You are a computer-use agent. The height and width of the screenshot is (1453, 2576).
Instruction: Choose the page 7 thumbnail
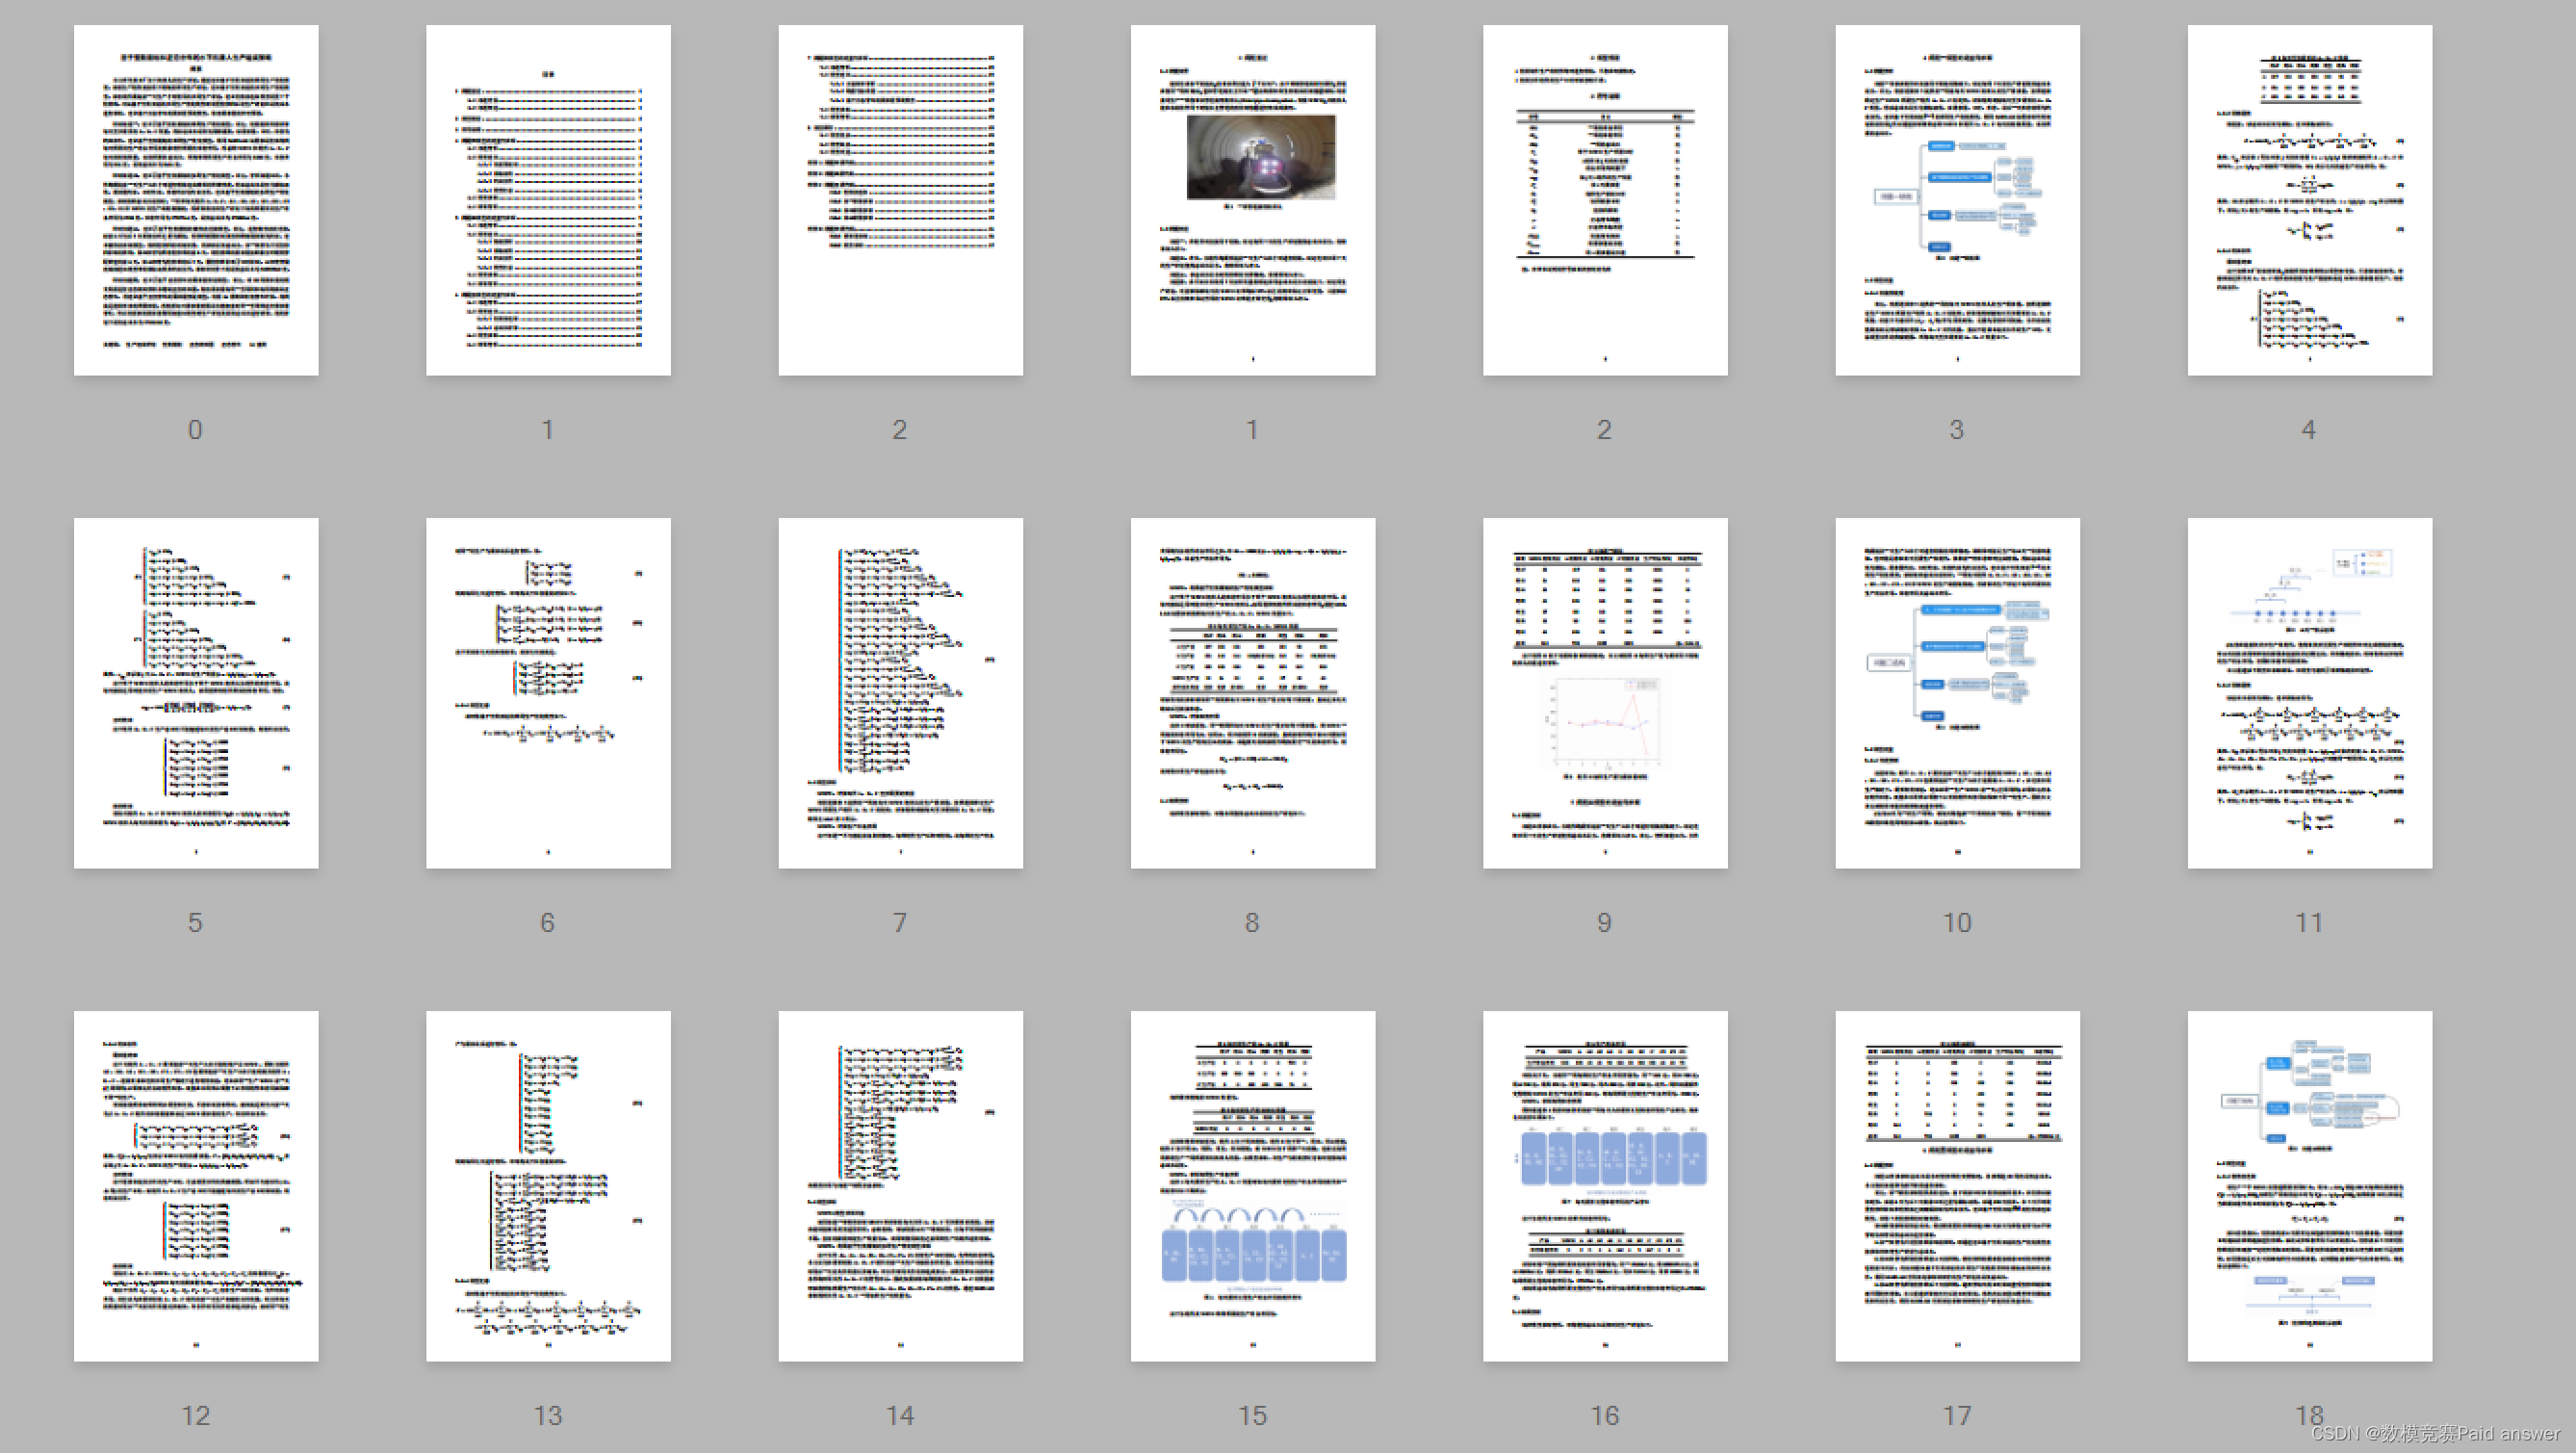[900, 692]
